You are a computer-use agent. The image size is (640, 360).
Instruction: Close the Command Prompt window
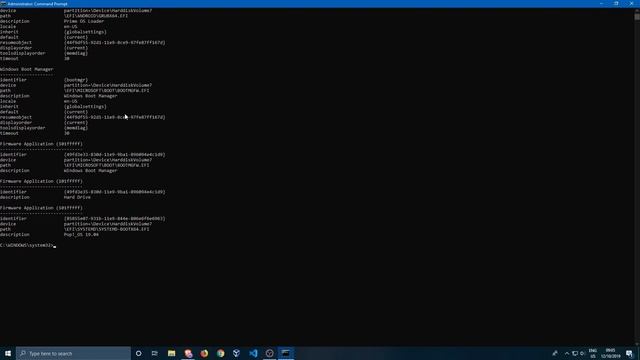pyautogui.click(x=631, y=3)
